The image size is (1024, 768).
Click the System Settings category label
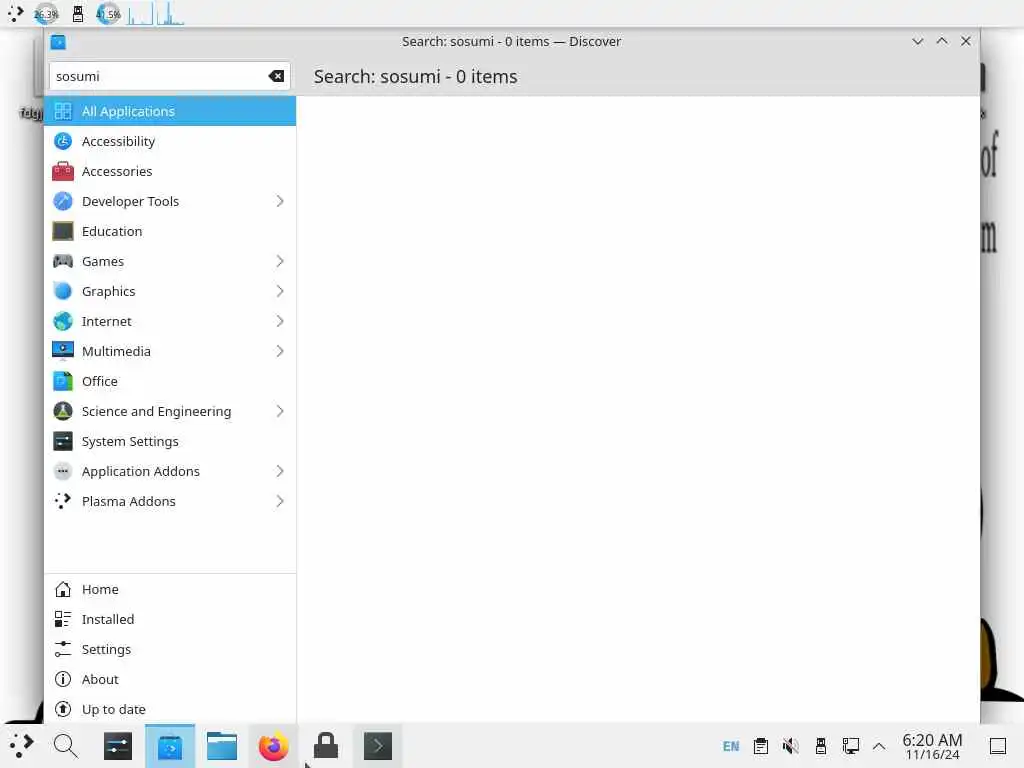(x=130, y=441)
